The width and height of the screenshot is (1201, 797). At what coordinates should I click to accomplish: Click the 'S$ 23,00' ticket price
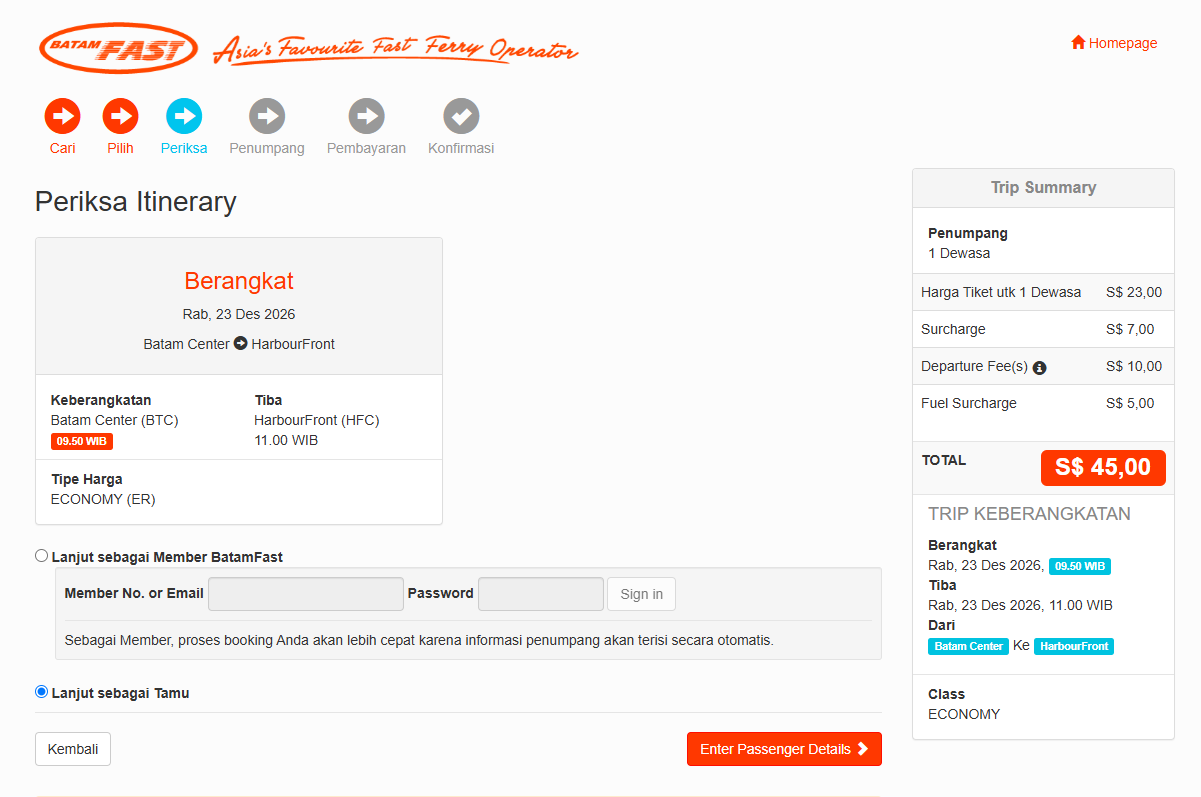1134,293
